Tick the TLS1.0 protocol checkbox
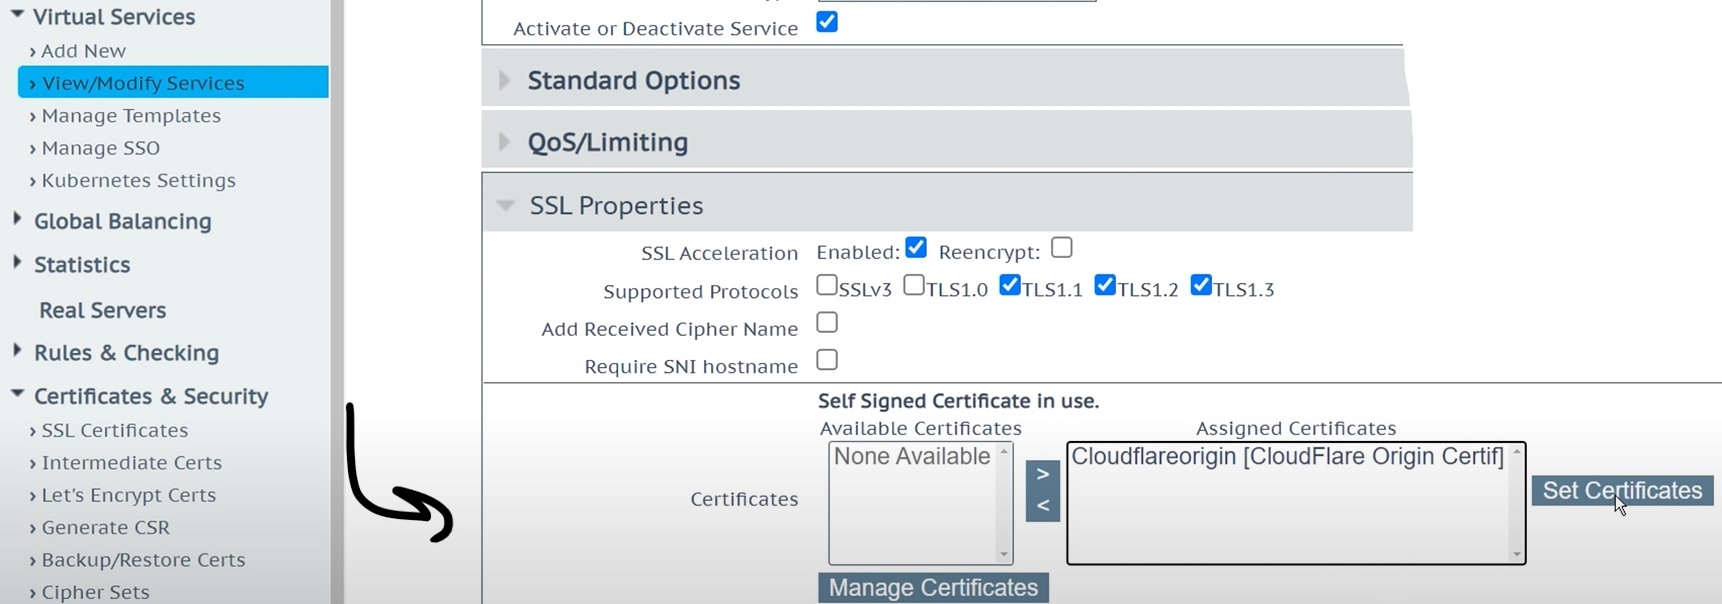The image size is (1722, 604). (x=914, y=286)
